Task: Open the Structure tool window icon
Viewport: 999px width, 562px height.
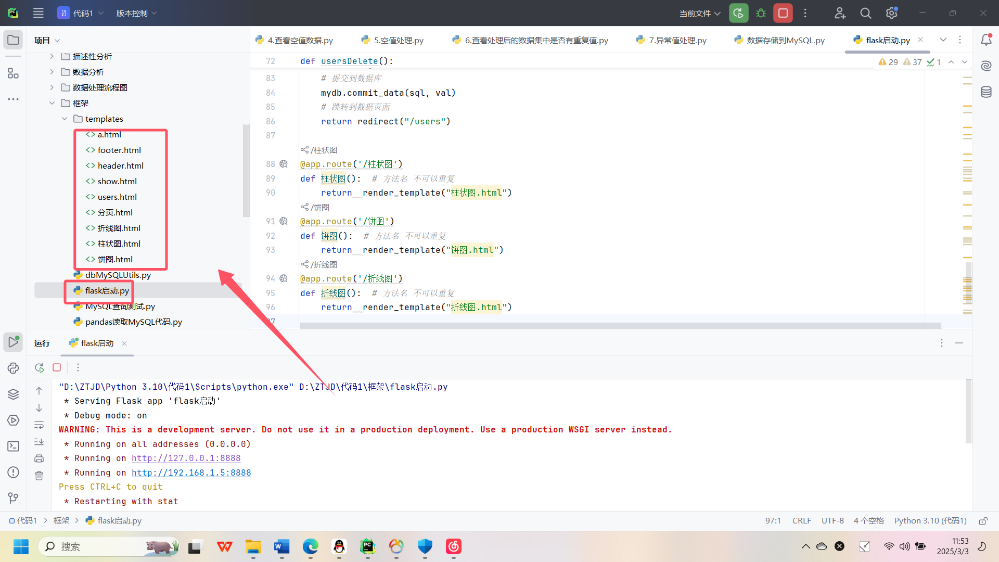Action: coord(13,73)
